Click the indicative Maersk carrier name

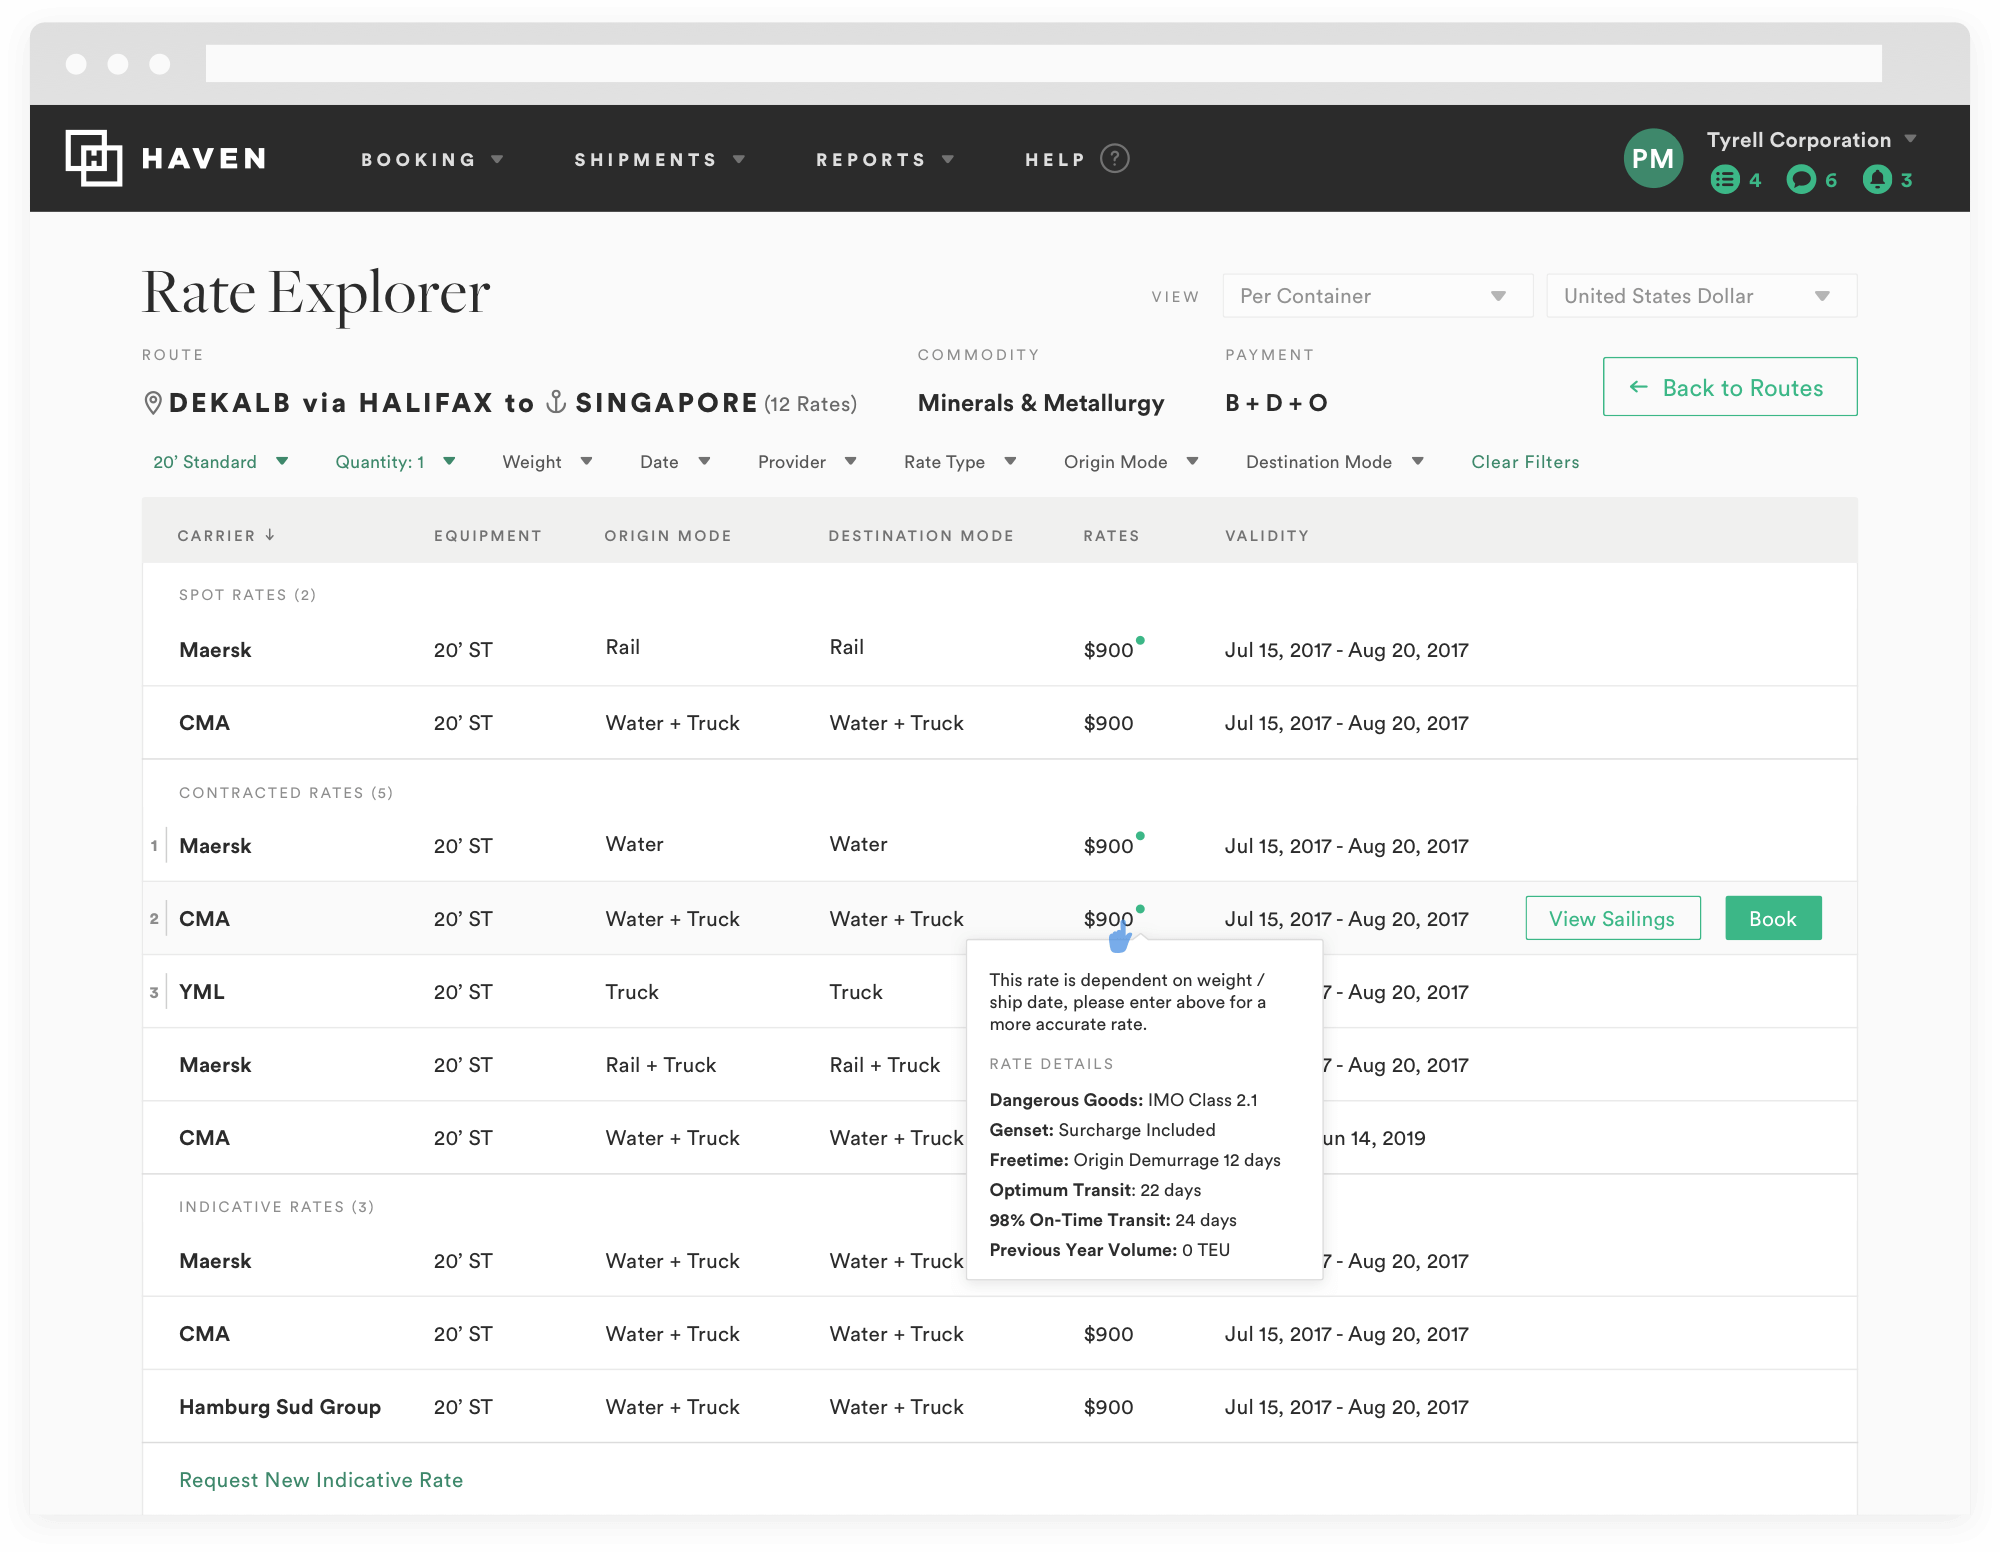point(215,1261)
